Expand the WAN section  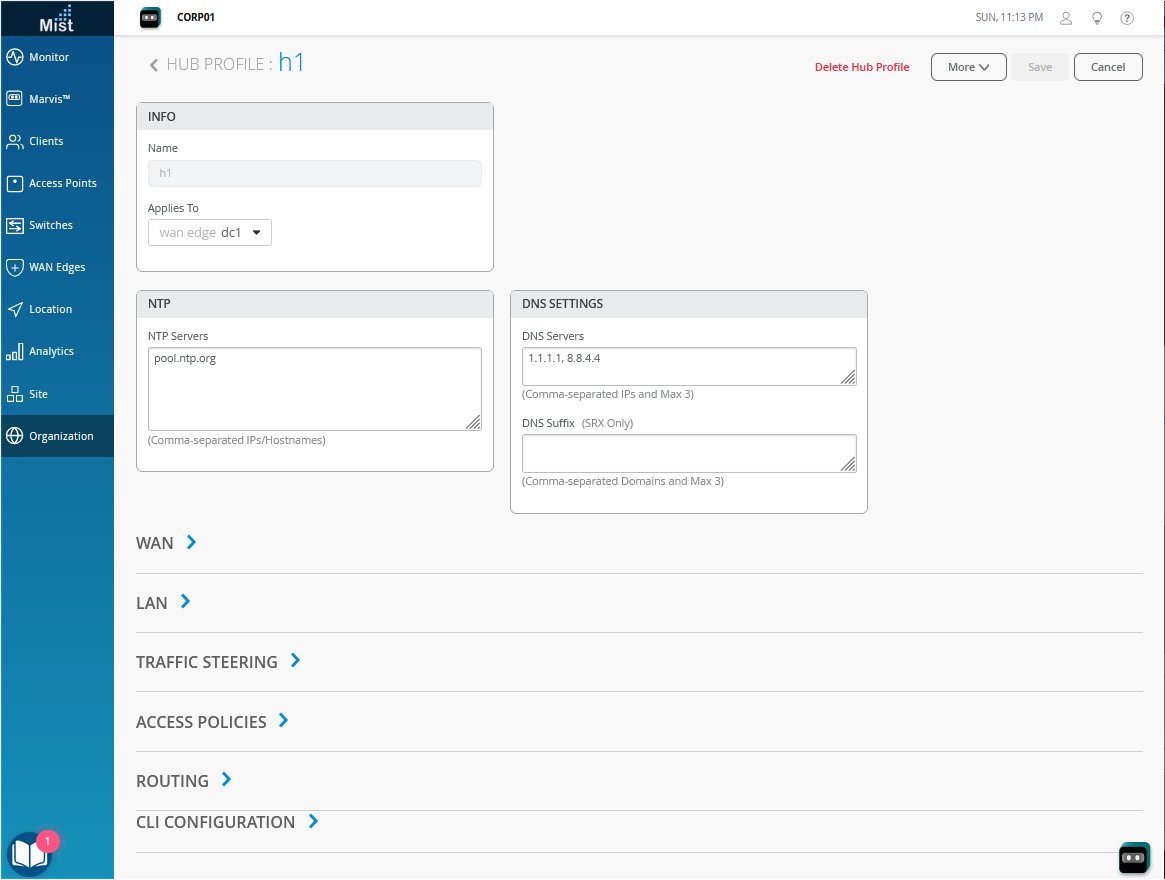[x=191, y=543]
